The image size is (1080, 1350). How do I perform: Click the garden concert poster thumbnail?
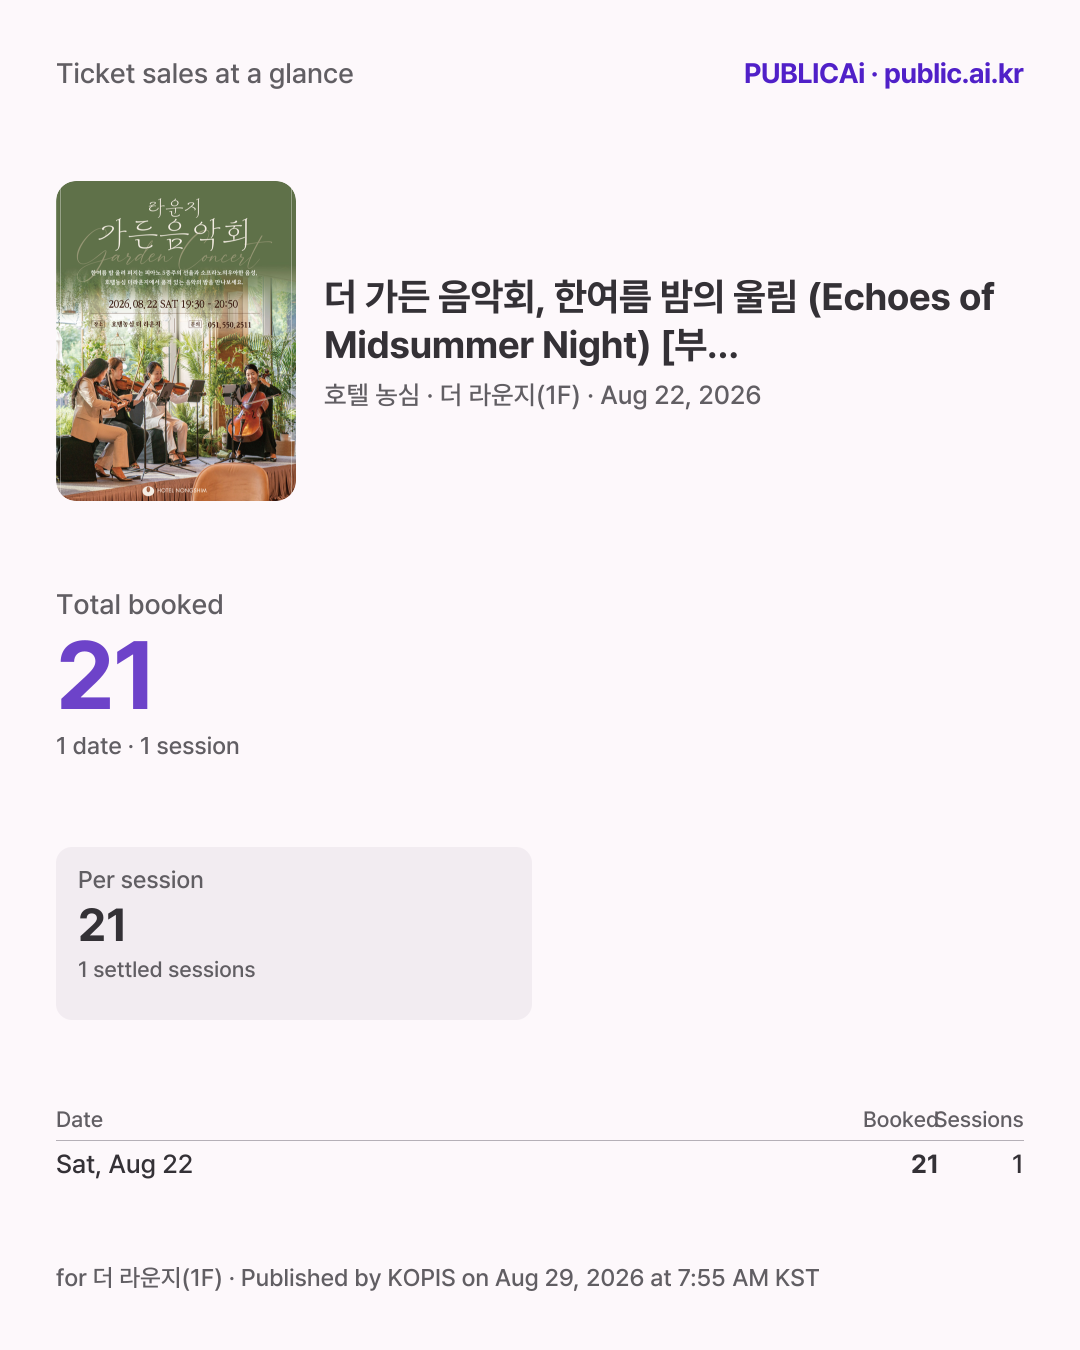coord(176,341)
